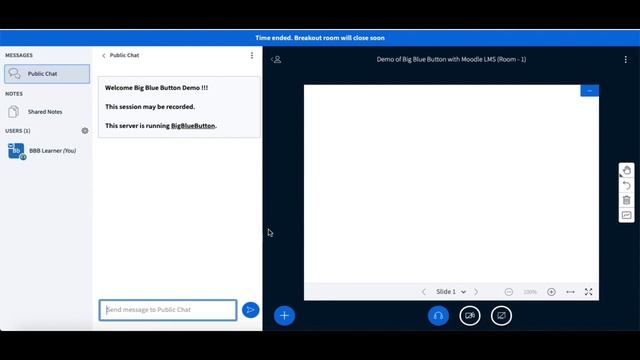Viewport: 640px width, 360px height.
Task: Focus the Send message to Public Chat field
Action: pyautogui.click(x=168, y=310)
